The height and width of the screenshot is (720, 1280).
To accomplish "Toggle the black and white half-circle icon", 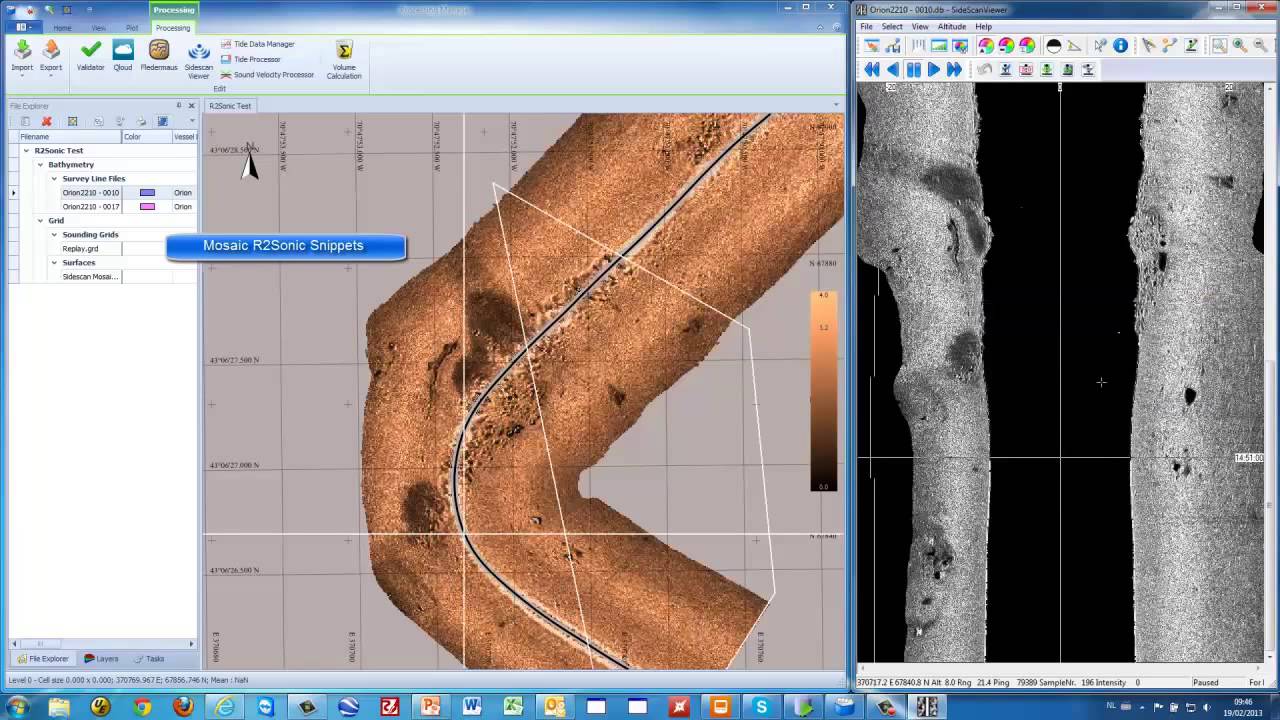I will click(x=1053, y=46).
